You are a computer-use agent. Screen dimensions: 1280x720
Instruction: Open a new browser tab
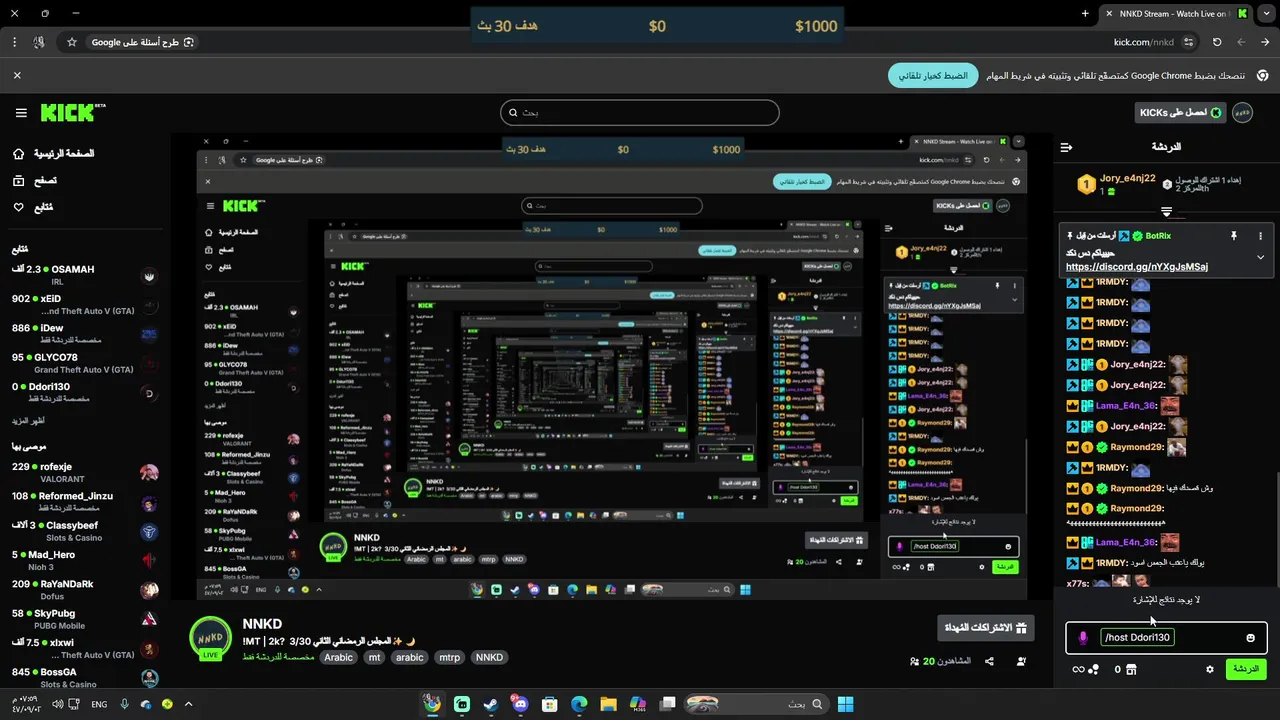(x=1085, y=14)
